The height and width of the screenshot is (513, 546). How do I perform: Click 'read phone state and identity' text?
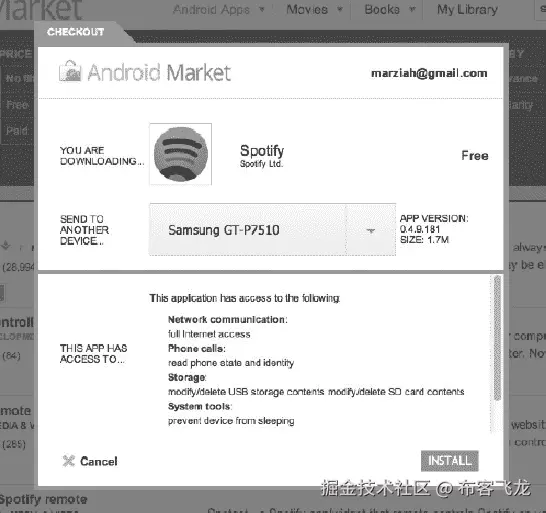tap(231, 363)
